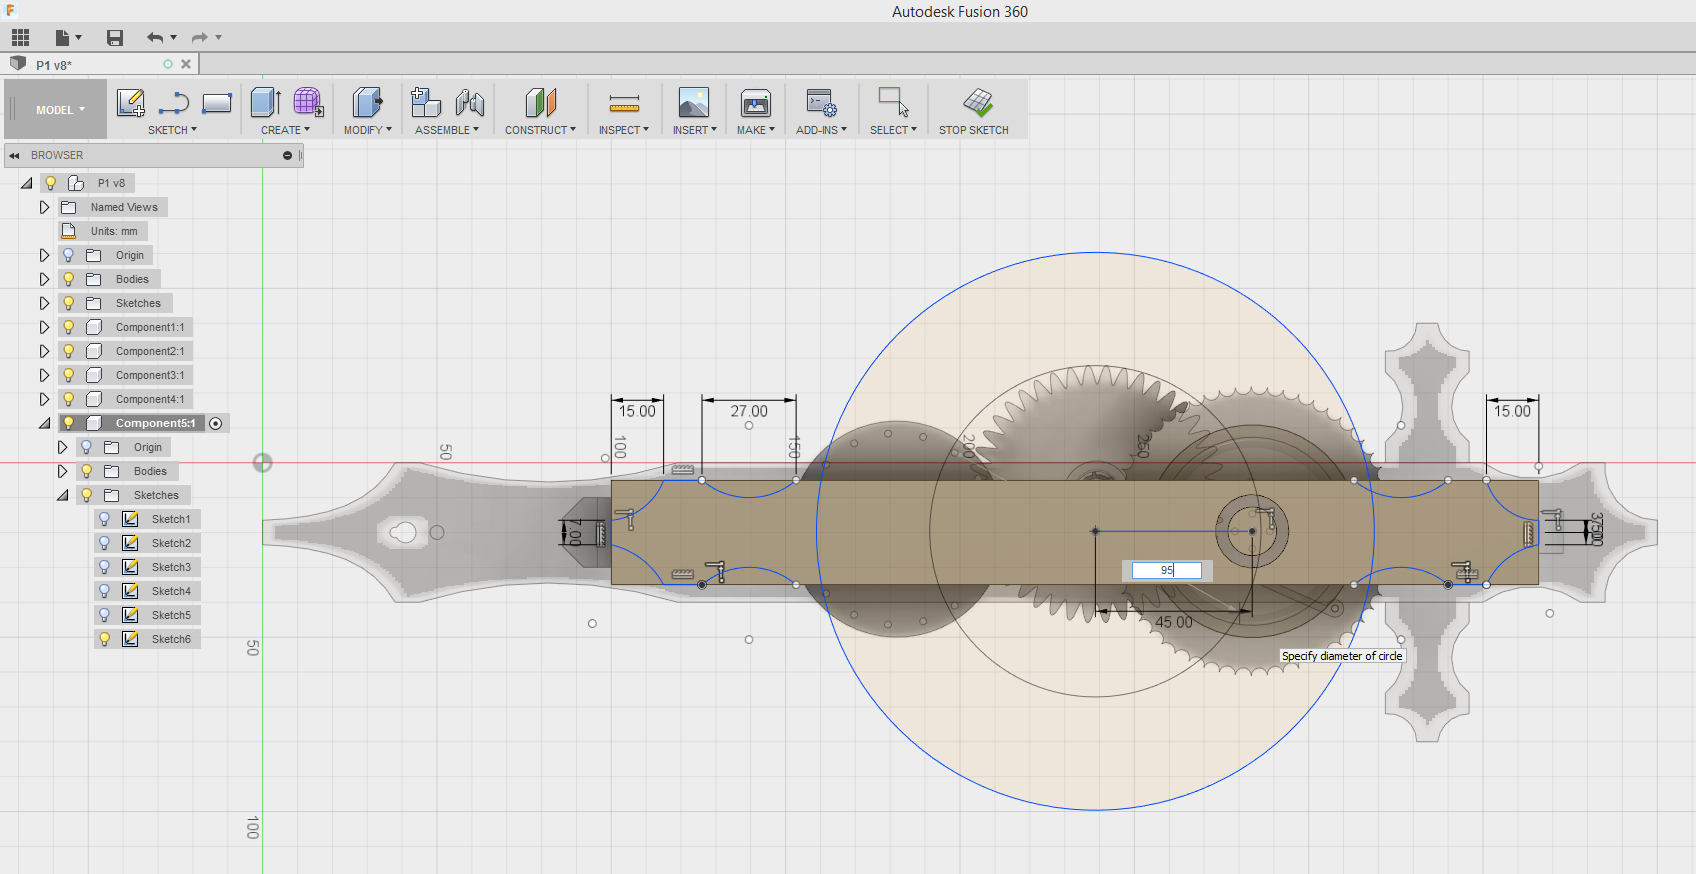The image size is (1696, 874).
Task: Click the 27.00 dimension in sketch
Action: (749, 411)
